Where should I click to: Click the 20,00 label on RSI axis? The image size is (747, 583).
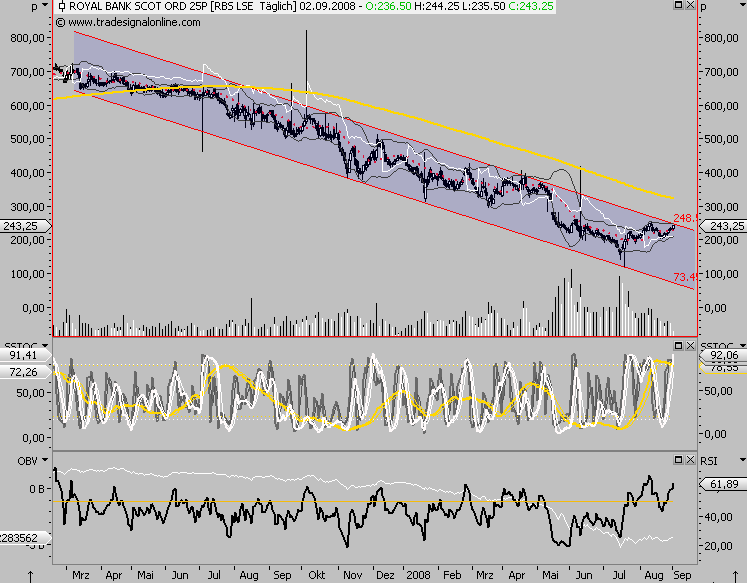point(718,546)
